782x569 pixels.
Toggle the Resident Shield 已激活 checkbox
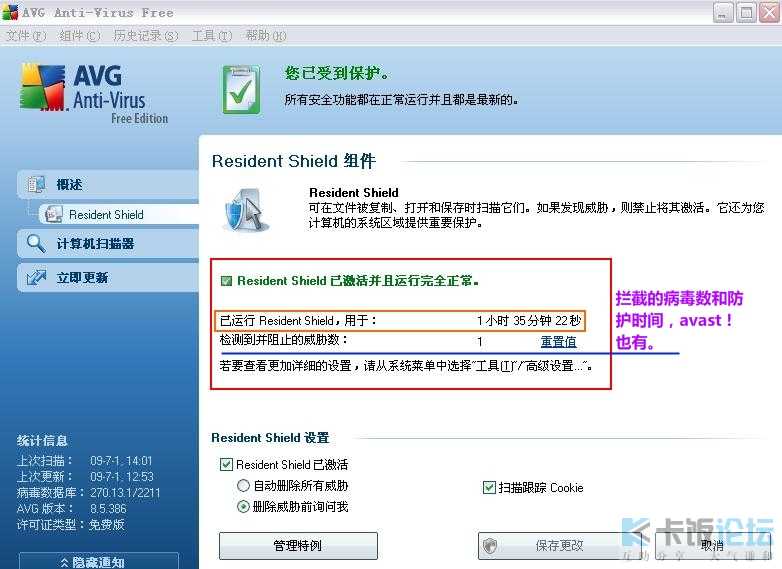[x=226, y=465]
